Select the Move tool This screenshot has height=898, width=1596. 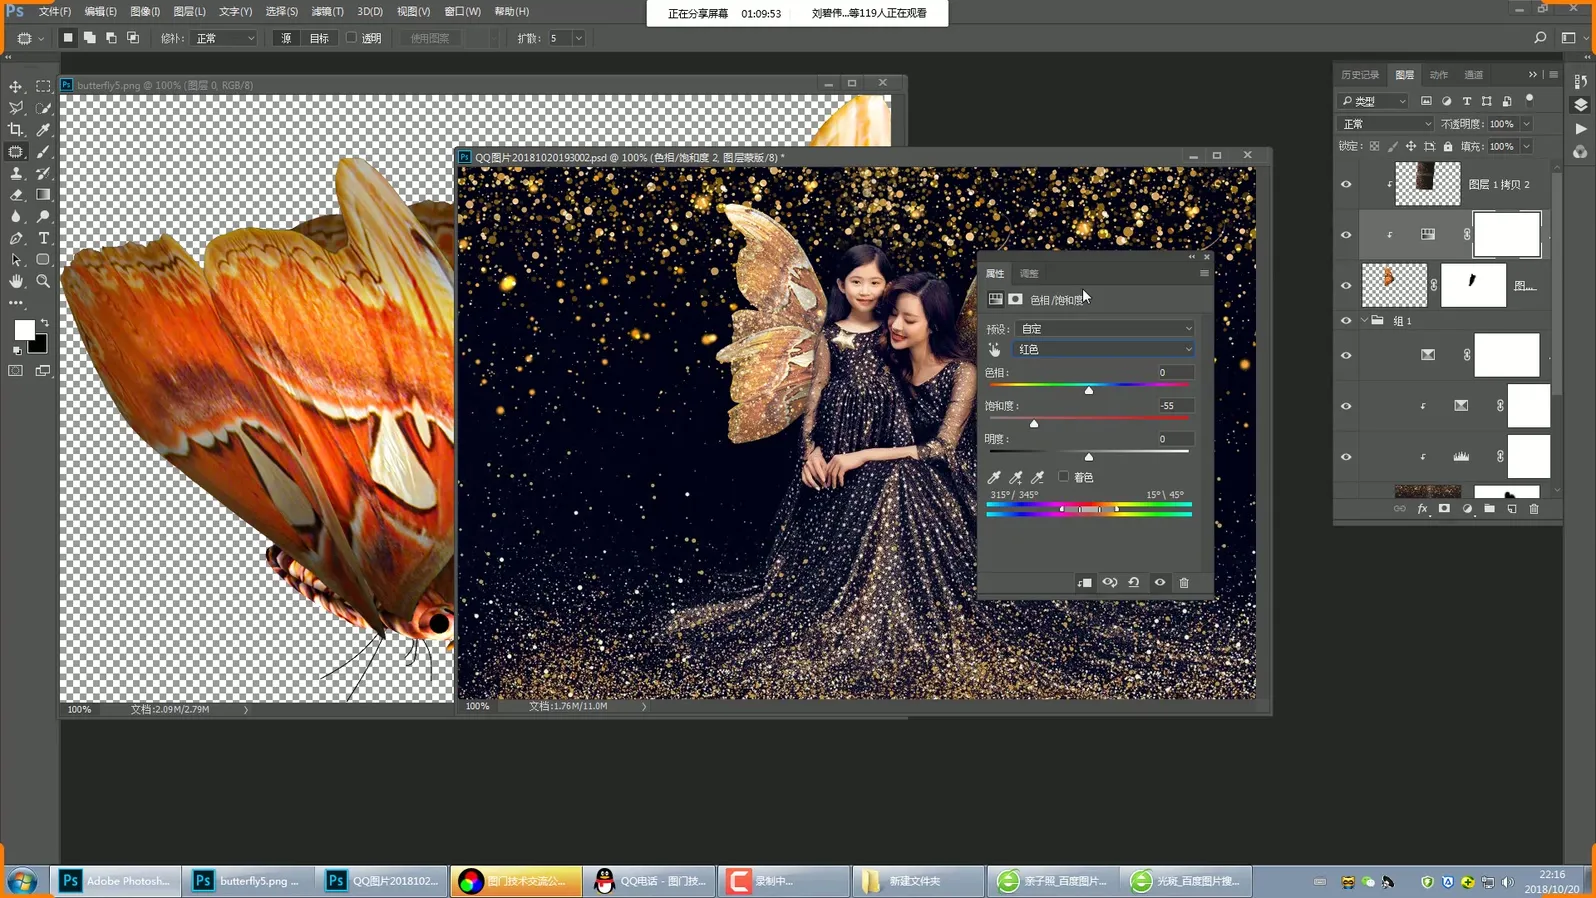pyautogui.click(x=16, y=87)
